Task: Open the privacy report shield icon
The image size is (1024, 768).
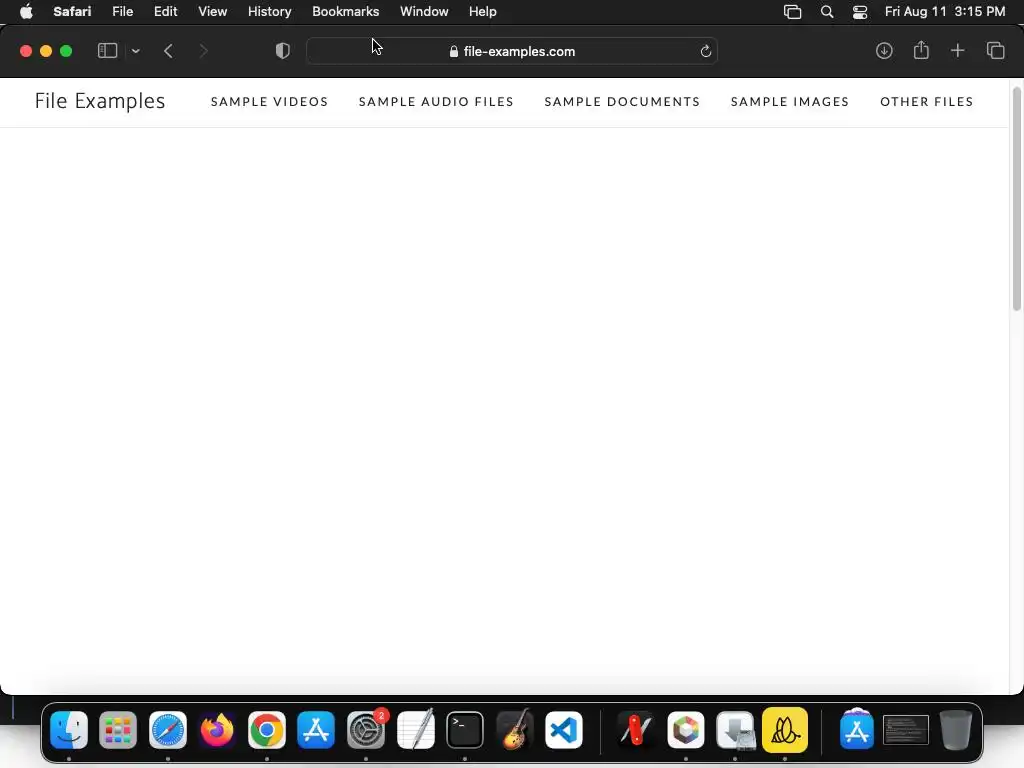Action: [x=283, y=51]
